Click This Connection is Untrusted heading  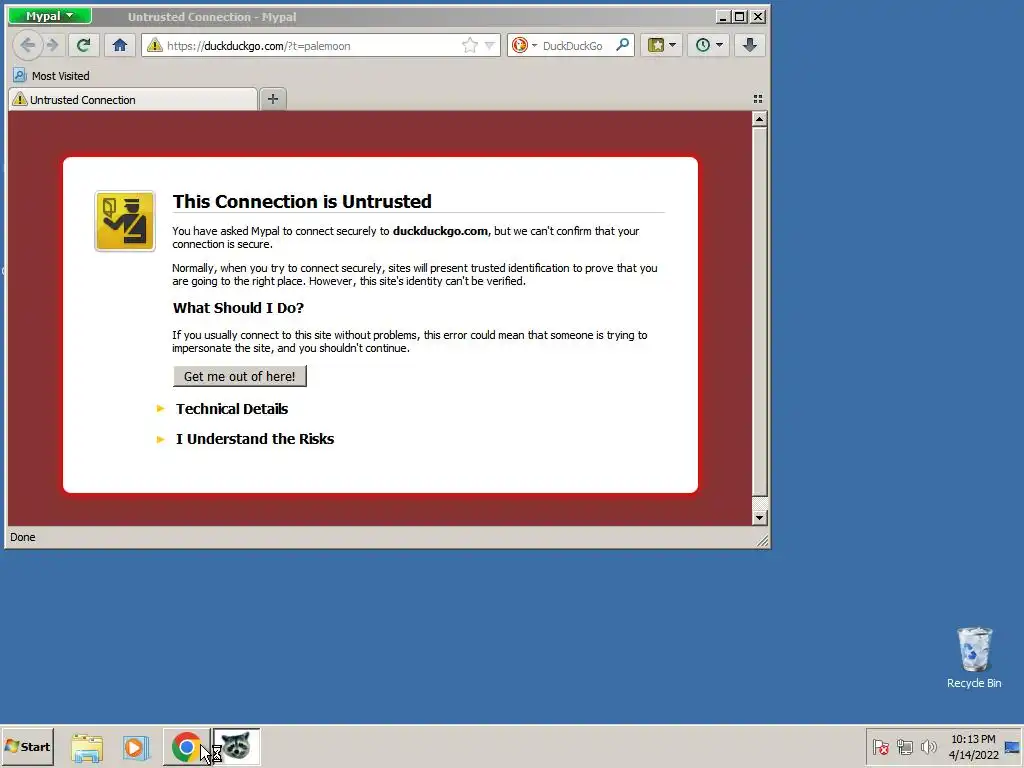302,201
